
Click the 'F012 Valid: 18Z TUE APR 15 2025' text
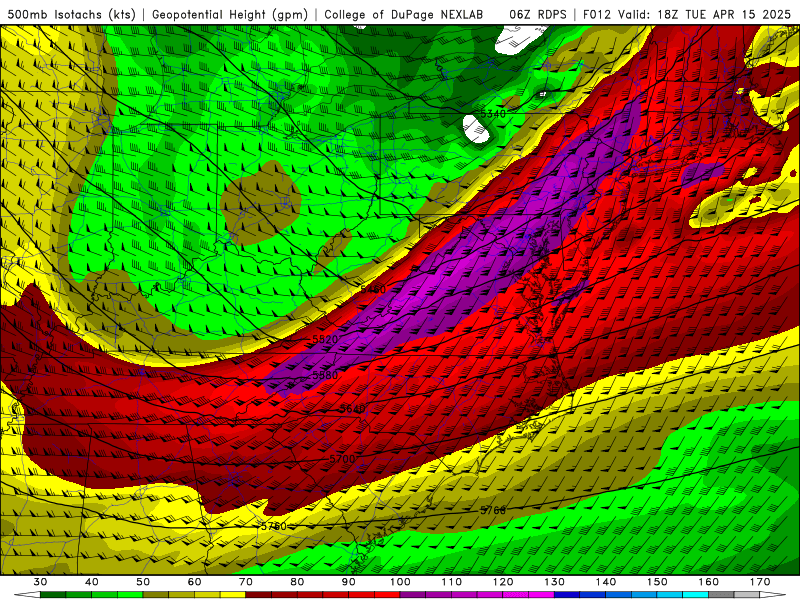coord(688,15)
